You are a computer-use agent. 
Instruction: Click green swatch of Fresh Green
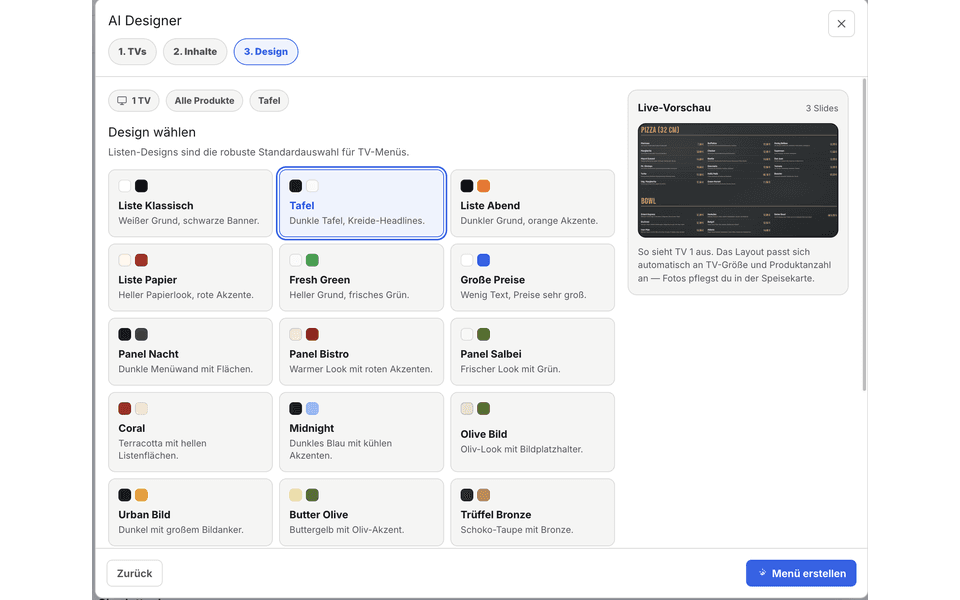click(312, 260)
